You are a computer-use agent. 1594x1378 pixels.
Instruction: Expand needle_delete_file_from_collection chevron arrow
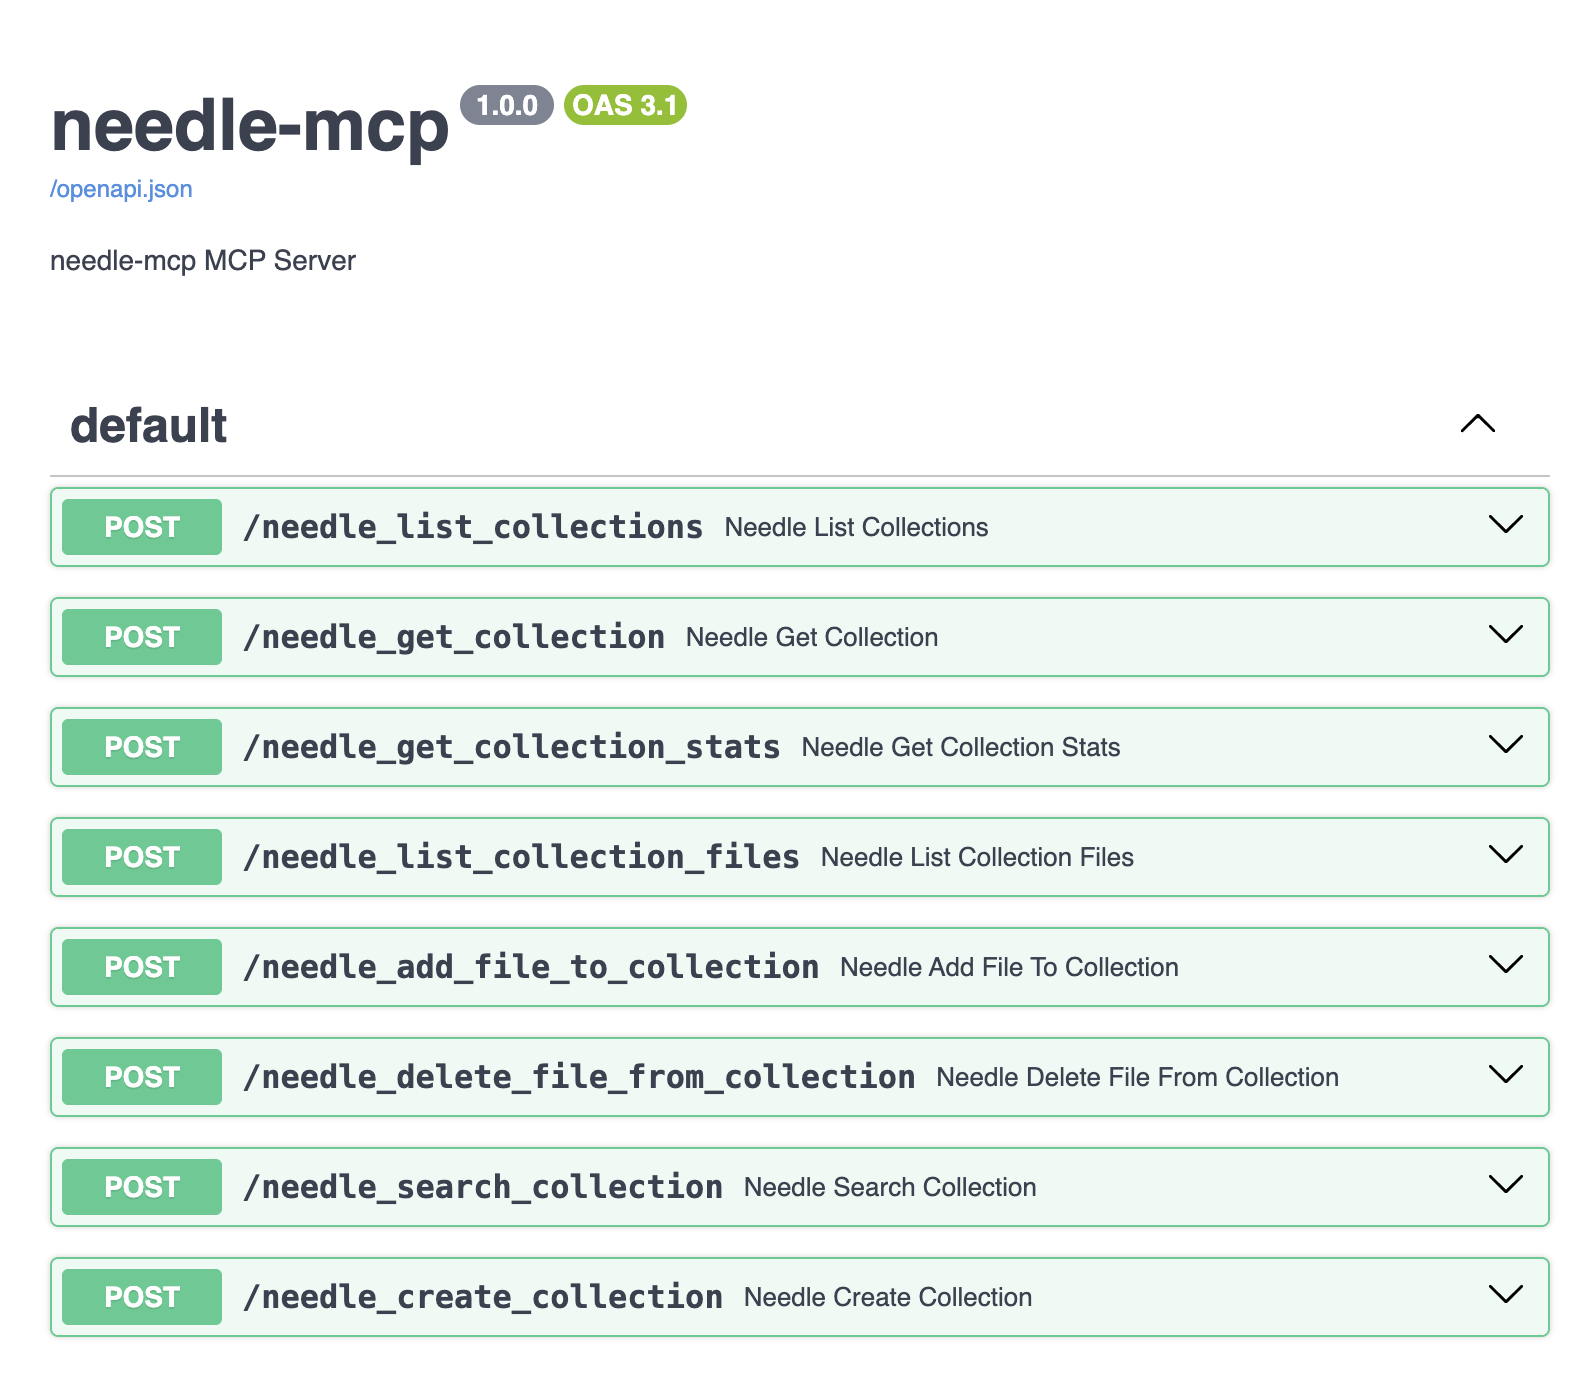tap(1505, 1075)
